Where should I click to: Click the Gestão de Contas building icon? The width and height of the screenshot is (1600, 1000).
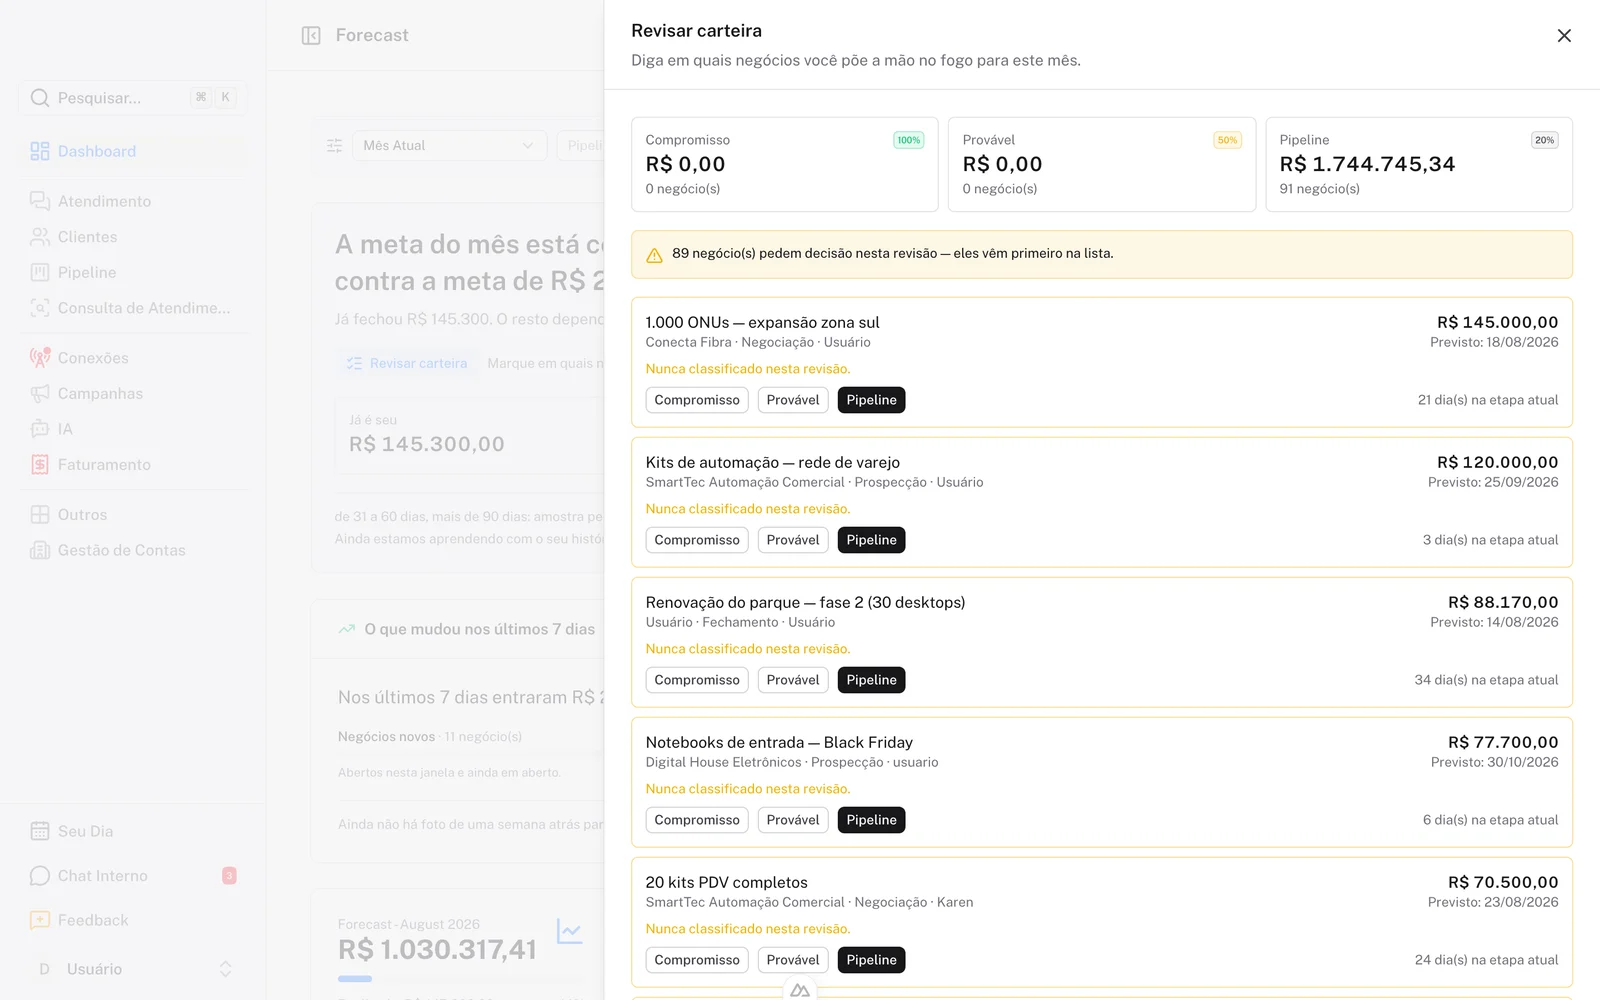(x=40, y=550)
